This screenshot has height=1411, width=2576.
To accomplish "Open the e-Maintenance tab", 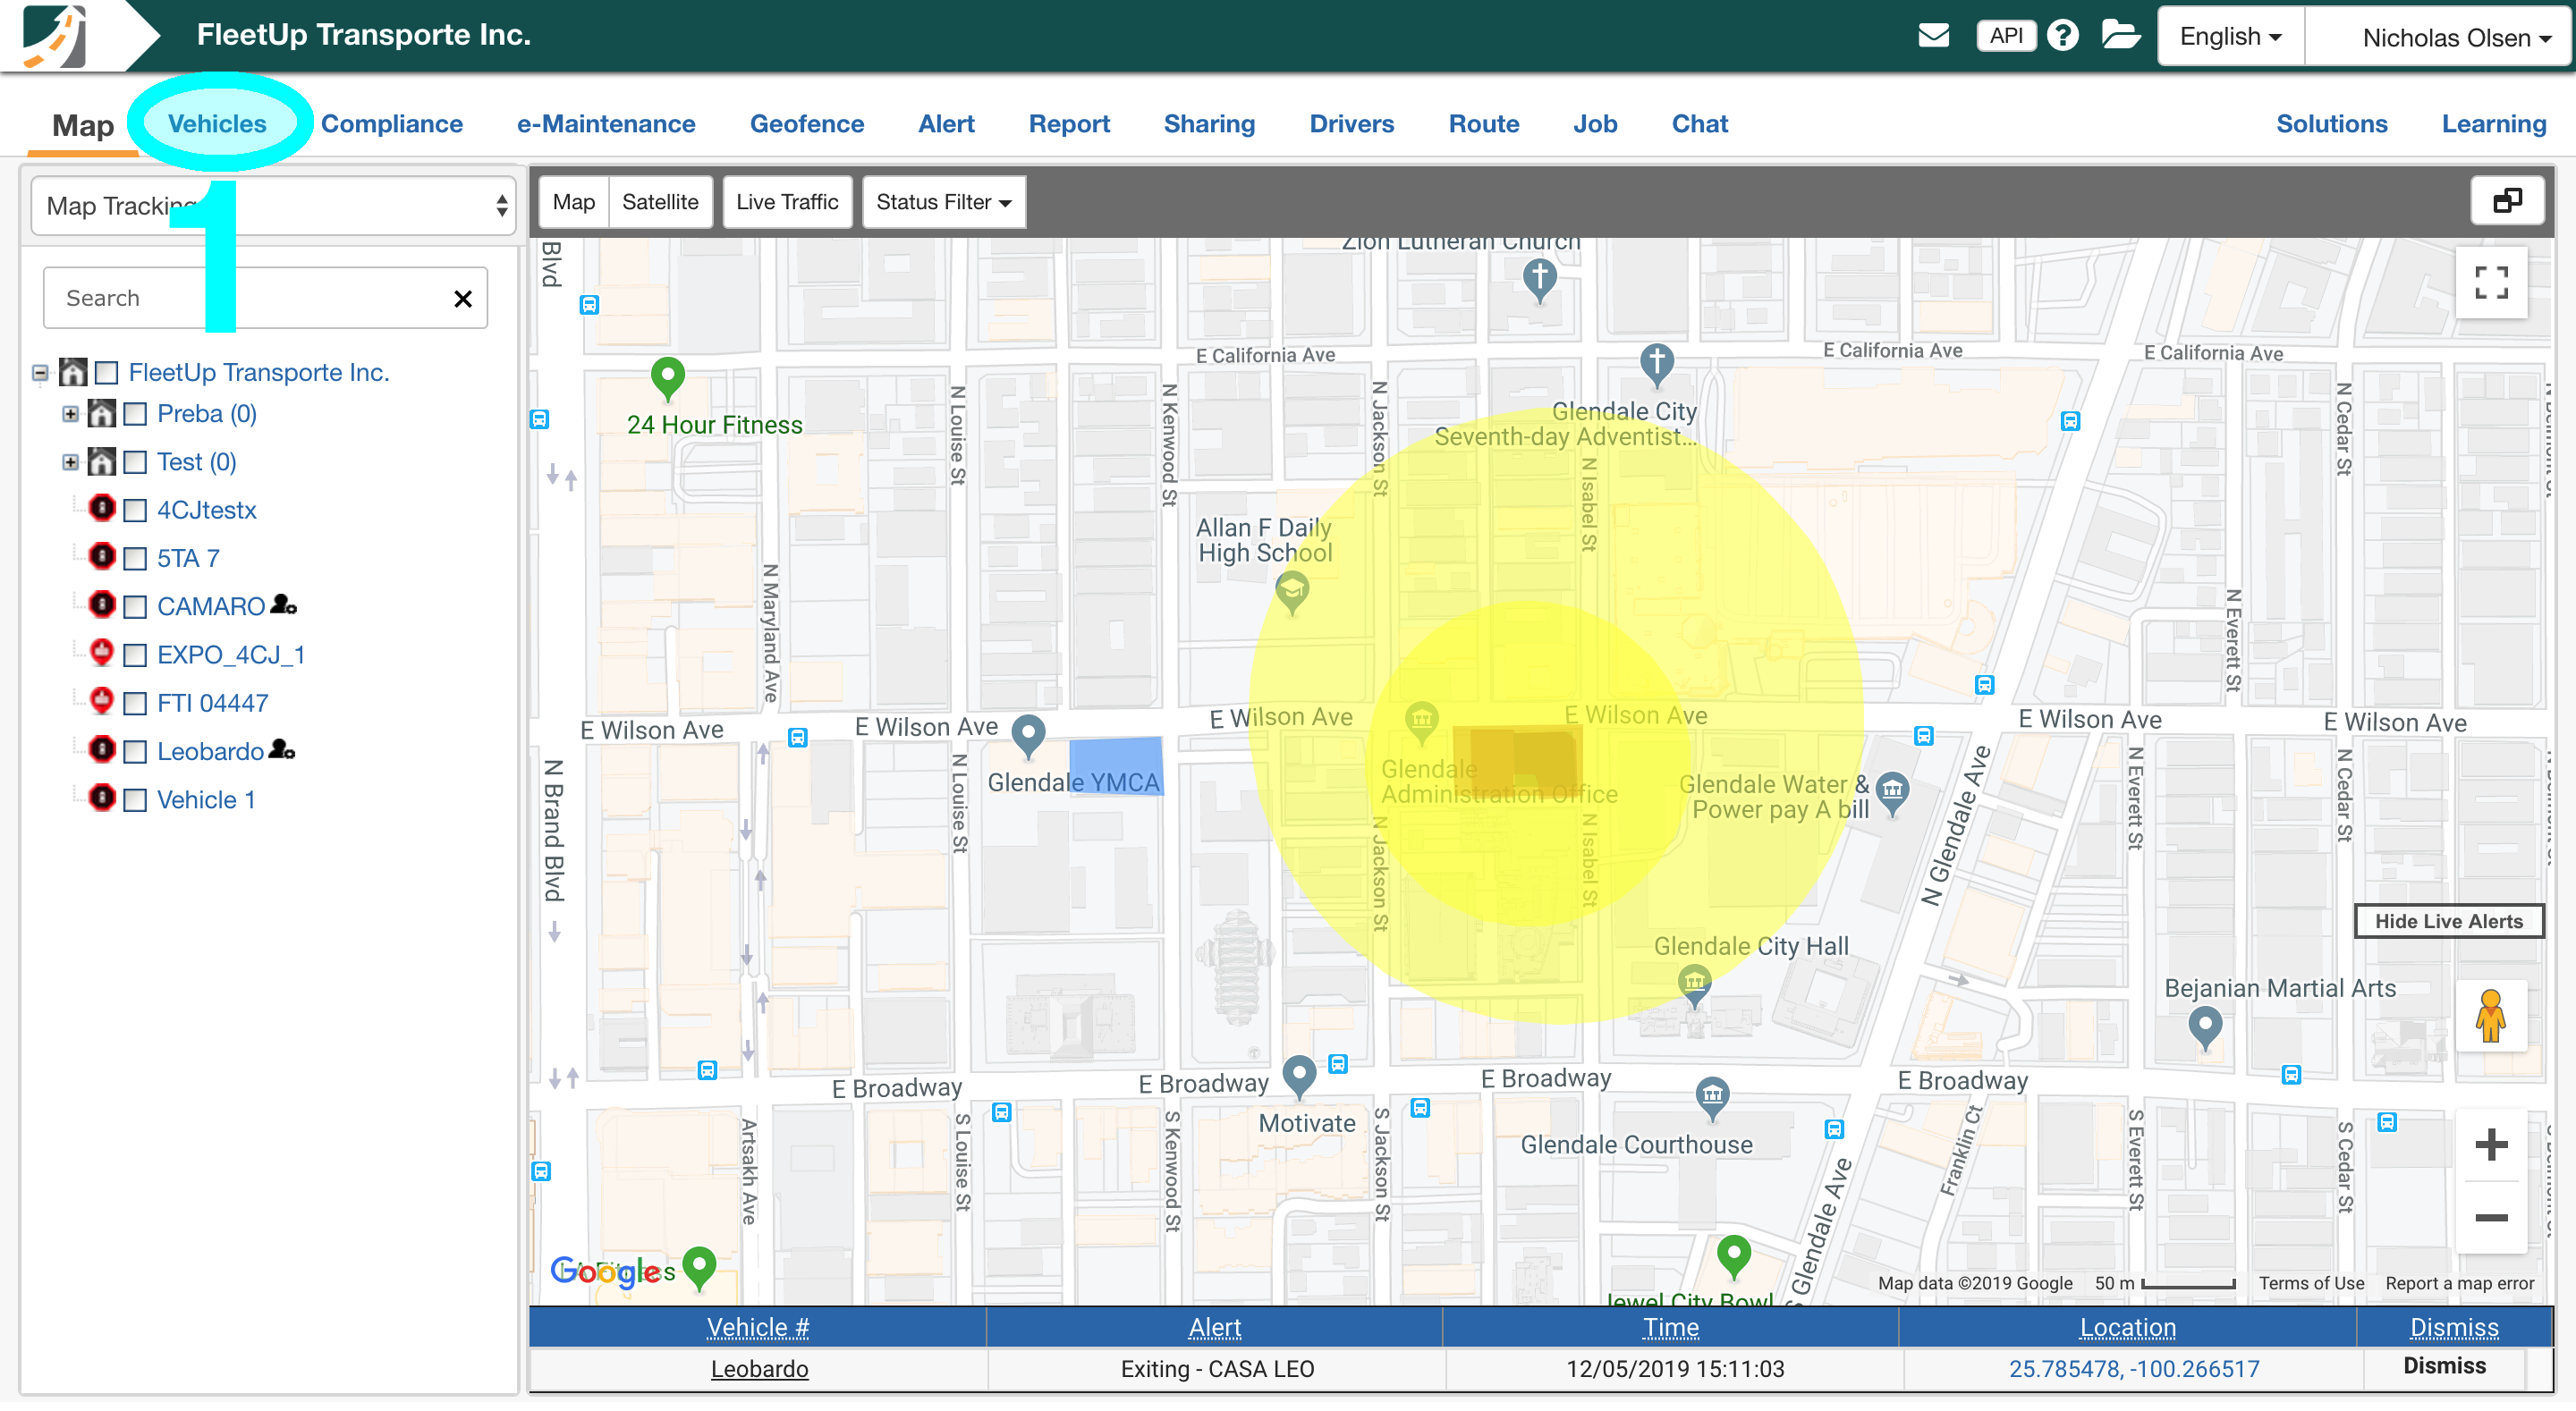I will click(x=605, y=124).
